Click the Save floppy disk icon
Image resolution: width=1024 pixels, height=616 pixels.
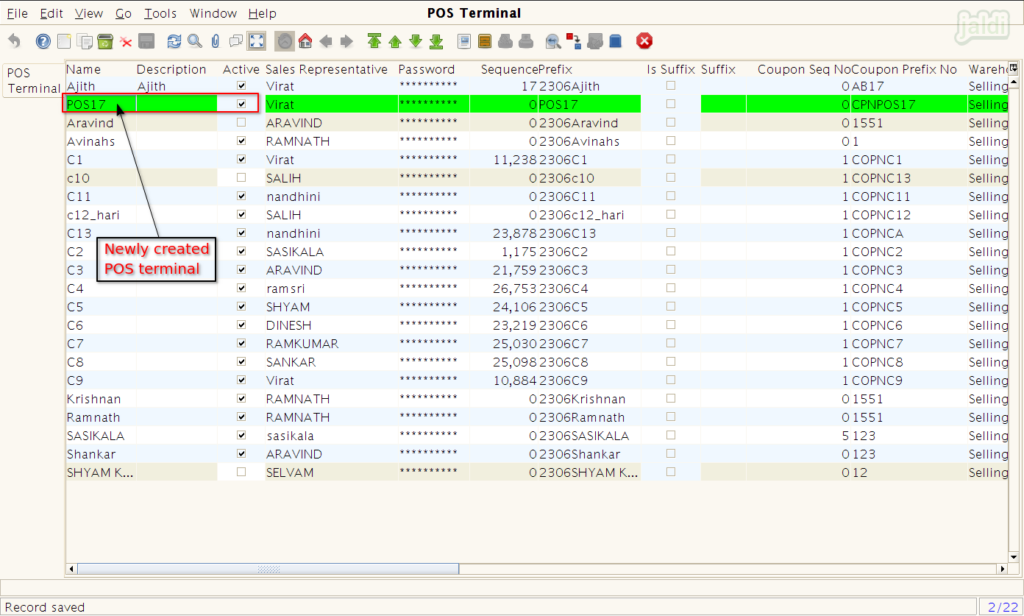coord(146,41)
